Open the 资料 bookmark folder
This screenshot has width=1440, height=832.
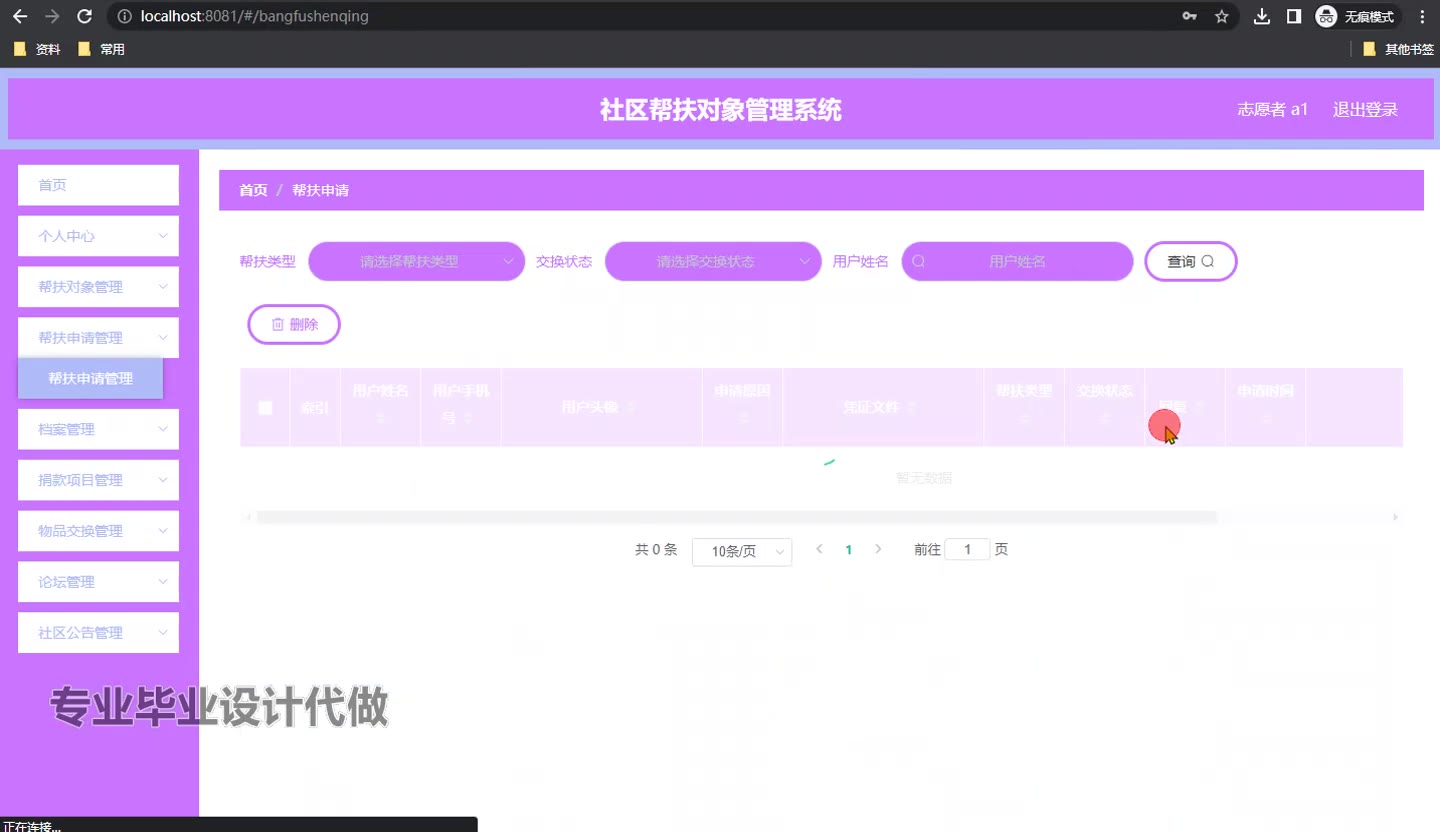click(x=37, y=49)
